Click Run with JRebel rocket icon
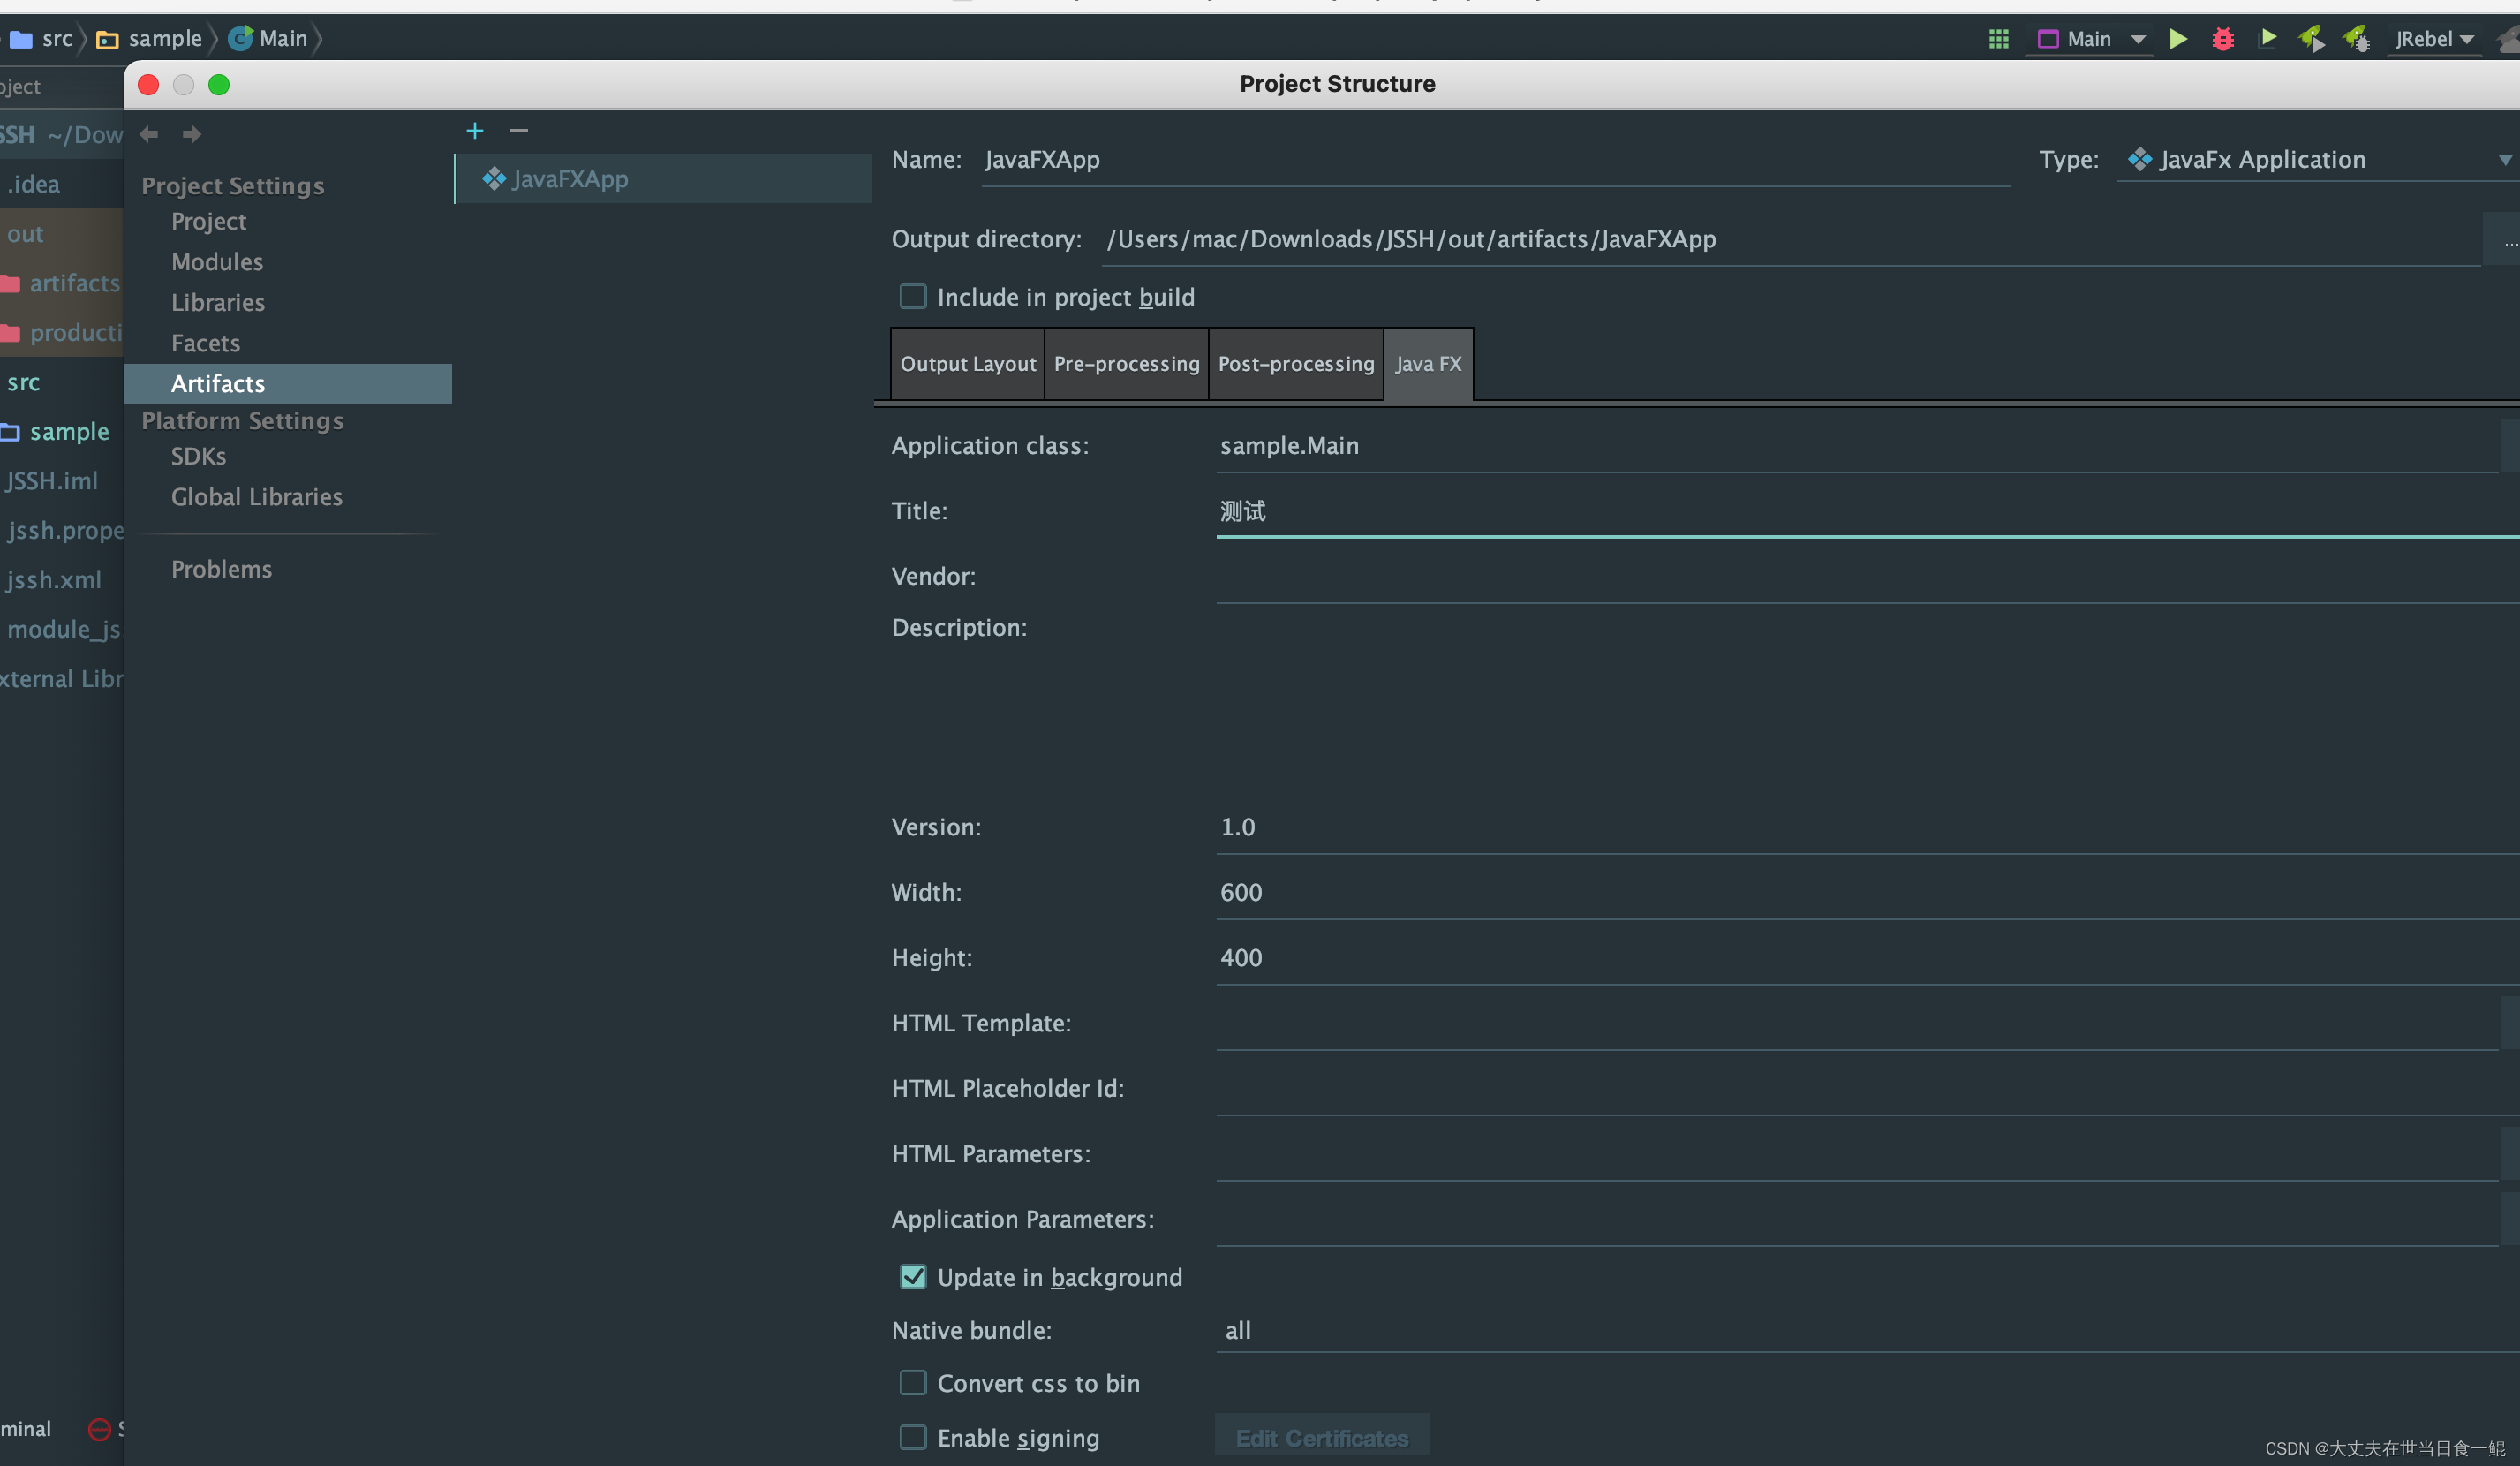The height and width of the screenshot is (1466, 2520). (2311, 39)
